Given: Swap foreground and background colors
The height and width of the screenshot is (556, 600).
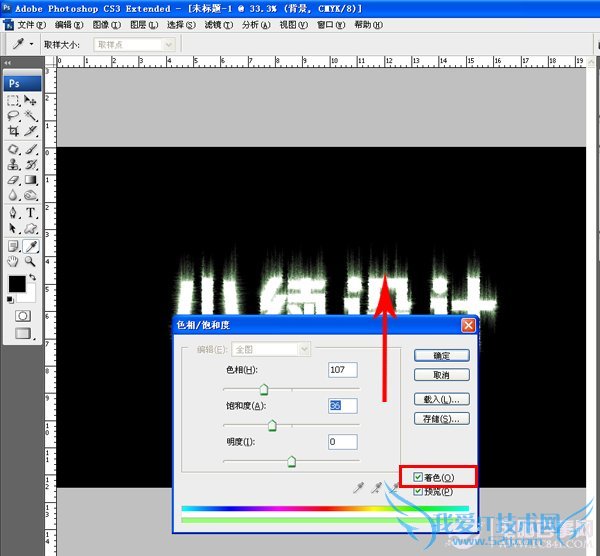Looking at the screenshot, I should tap(32, 277).
